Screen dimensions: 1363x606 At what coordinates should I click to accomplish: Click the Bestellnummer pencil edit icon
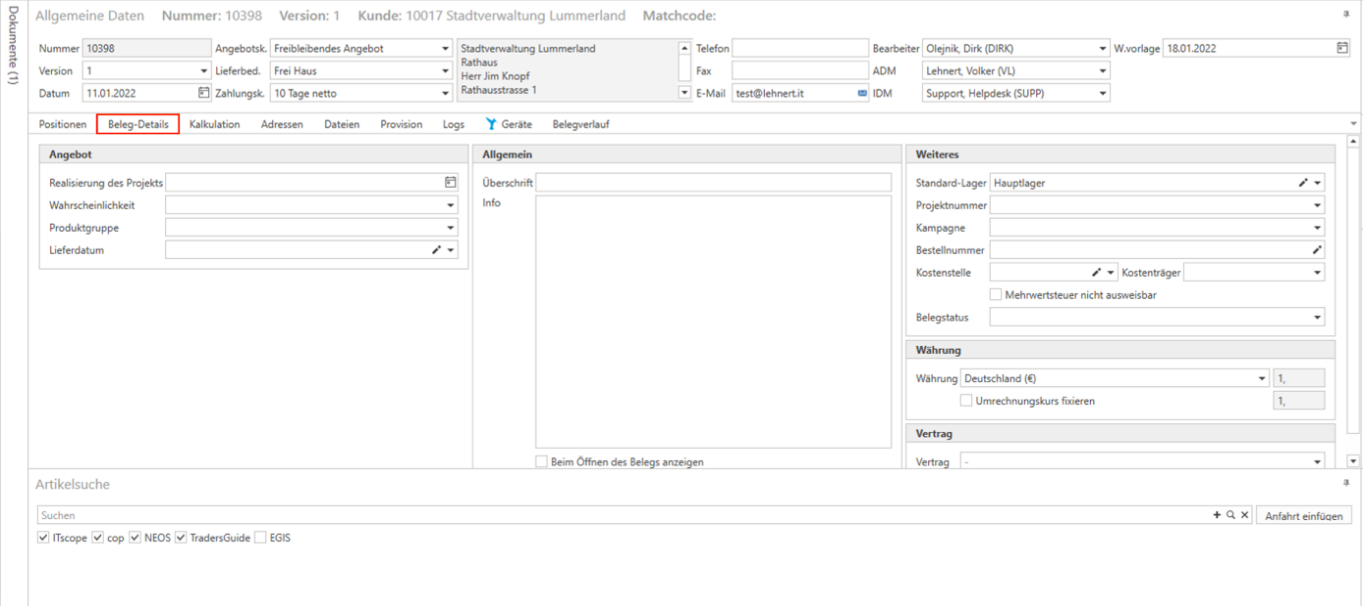(1317, 250)
